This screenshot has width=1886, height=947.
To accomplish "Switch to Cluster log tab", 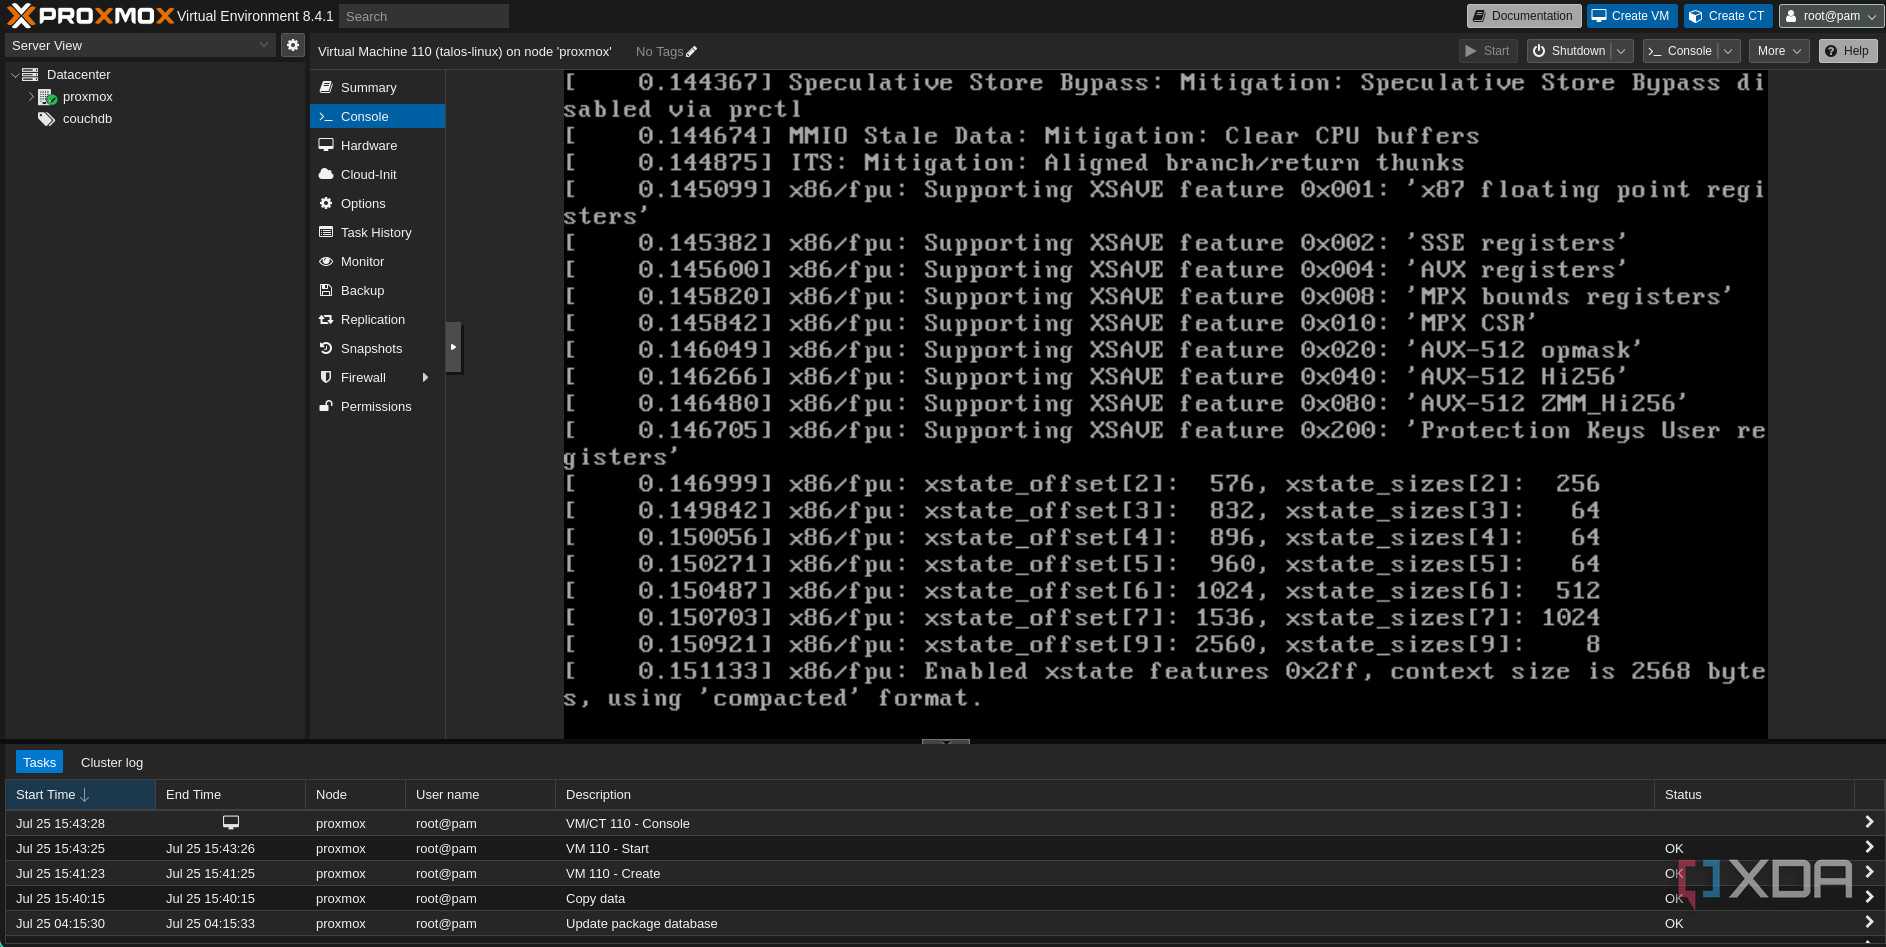I will pyautogui.click(x=112, y=762).
